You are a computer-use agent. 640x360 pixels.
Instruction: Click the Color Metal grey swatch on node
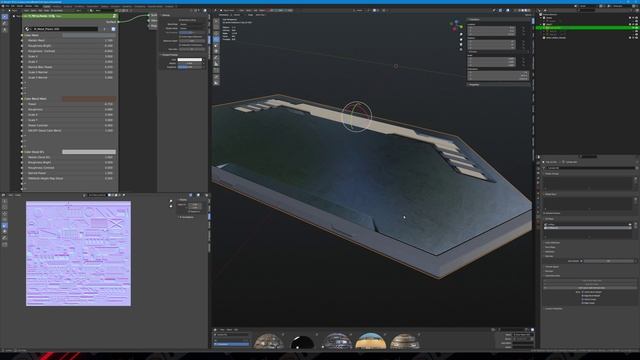point(89,35)
